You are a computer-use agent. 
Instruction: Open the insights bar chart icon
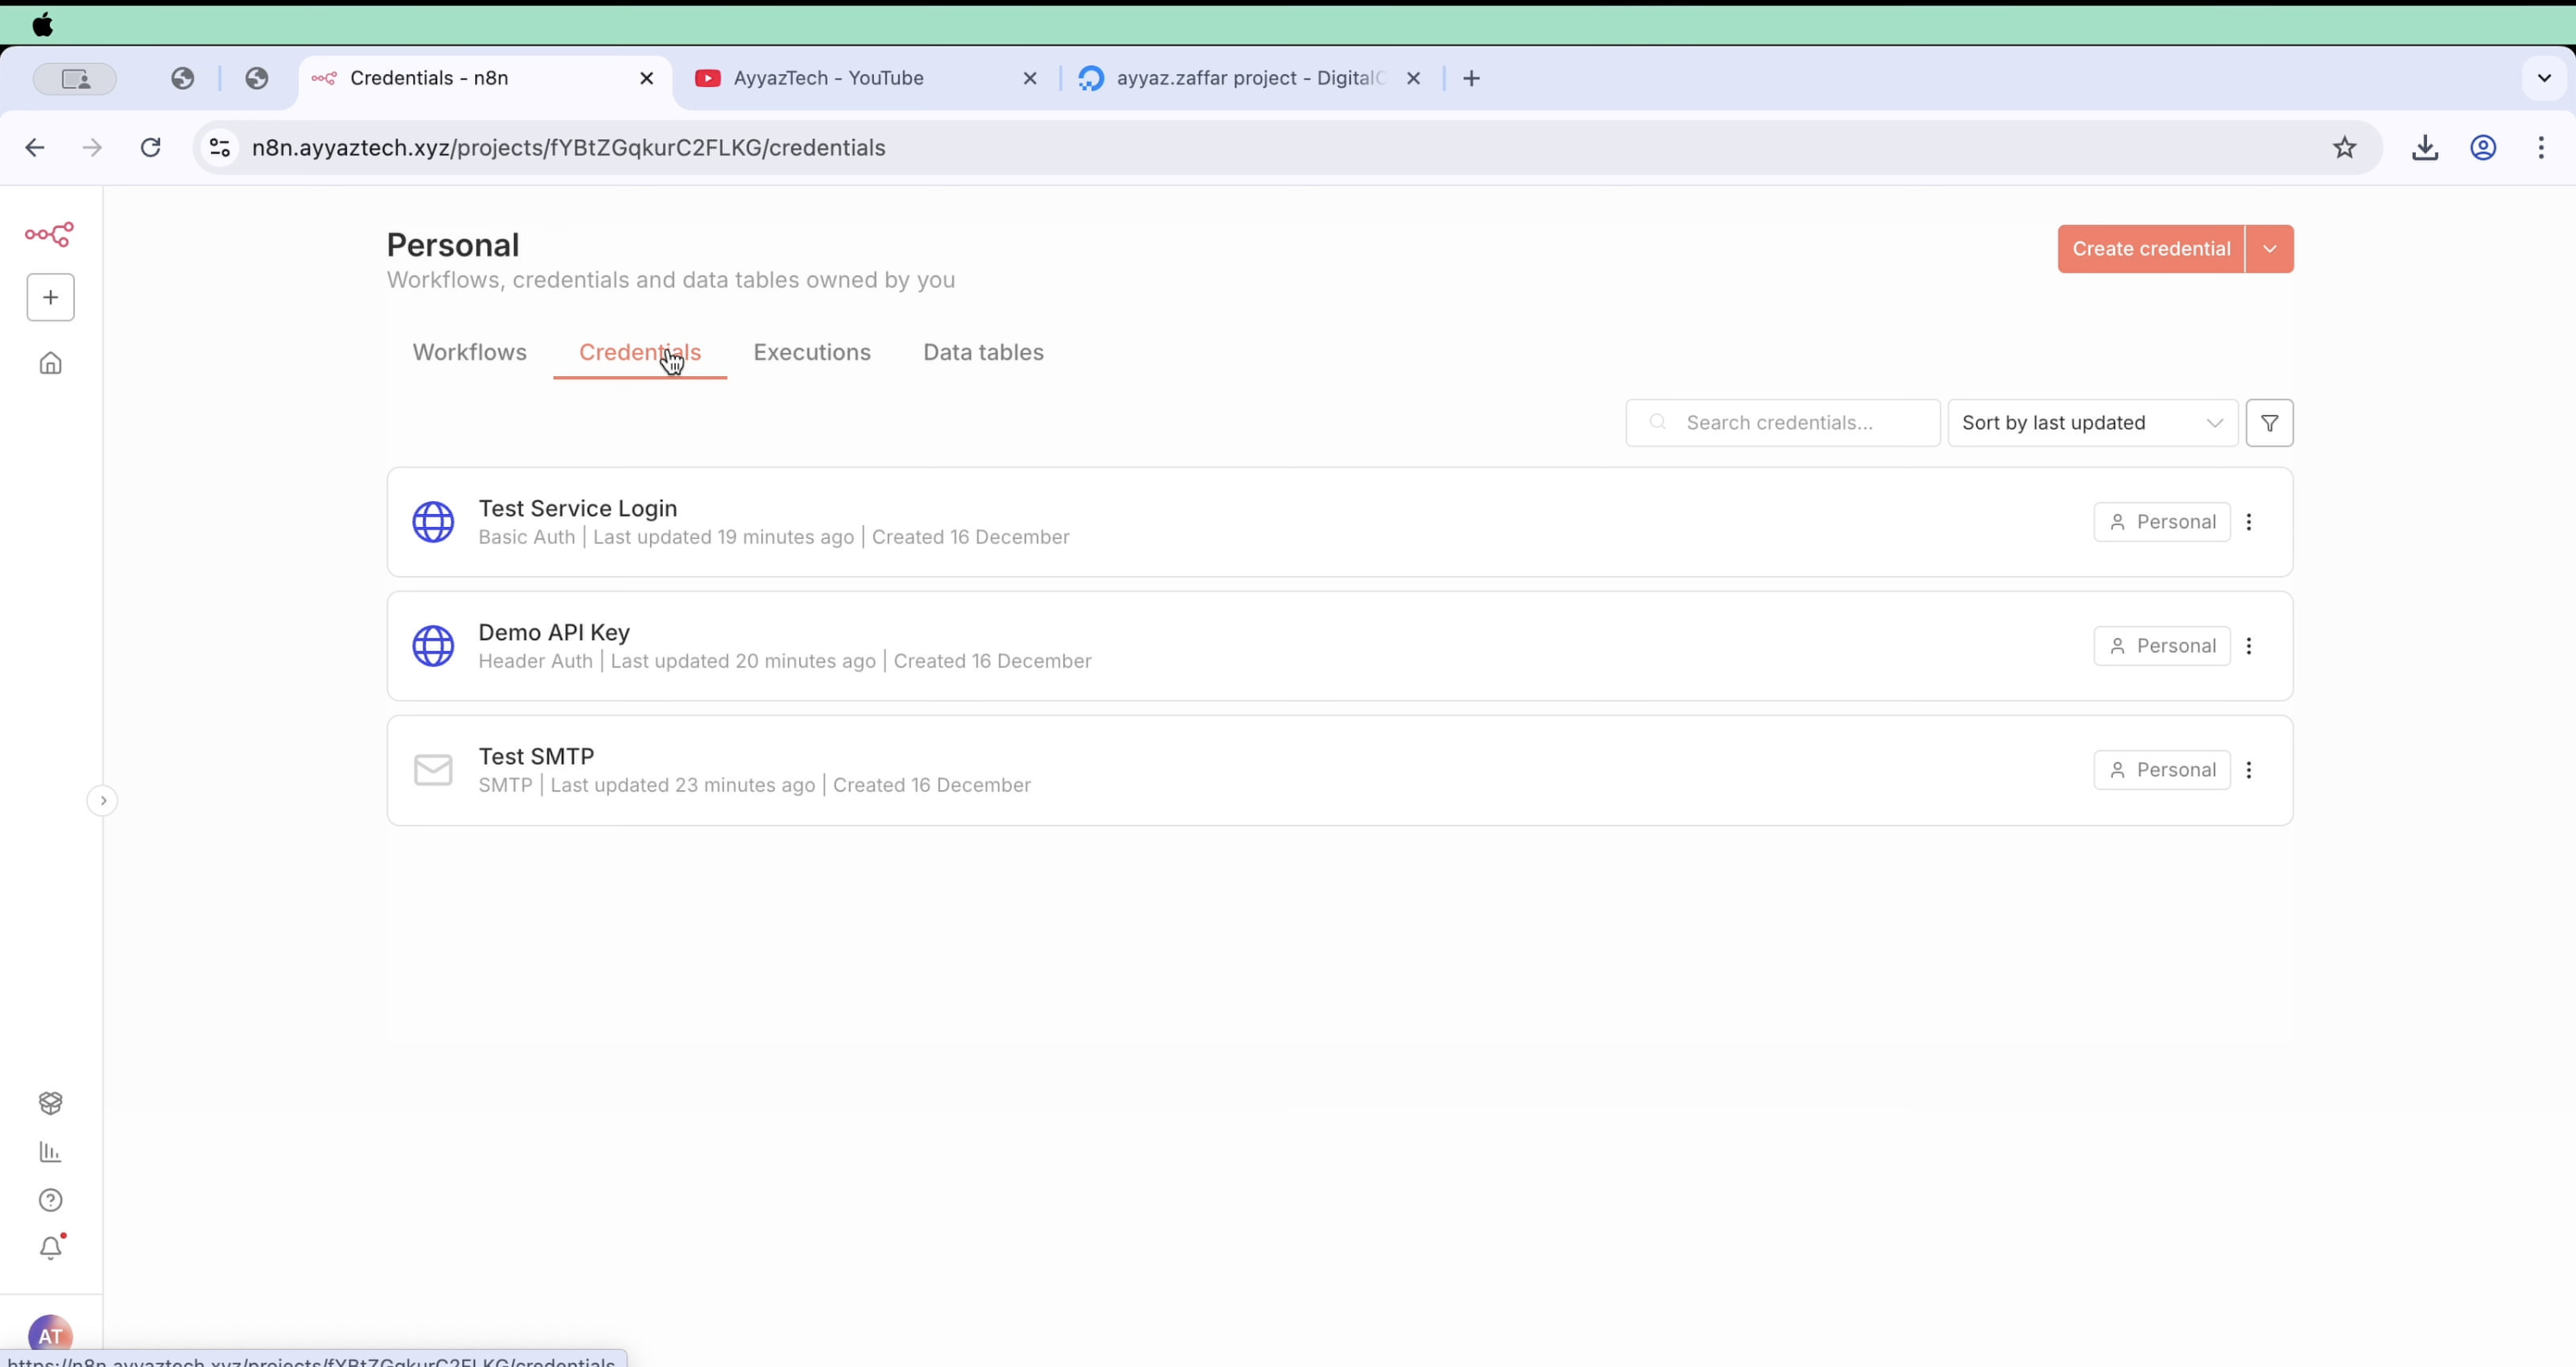pyautogui.click(x=50, y=1152)
